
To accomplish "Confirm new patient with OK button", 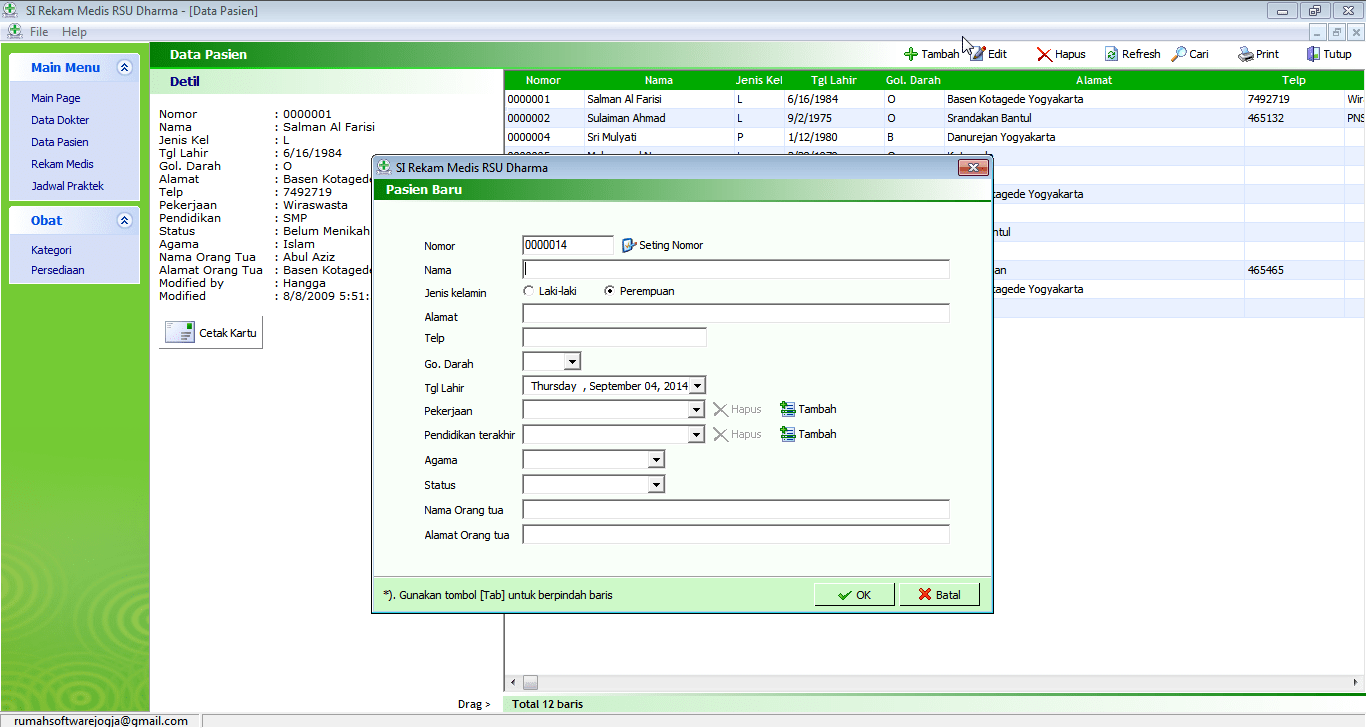I will [854, 595].
